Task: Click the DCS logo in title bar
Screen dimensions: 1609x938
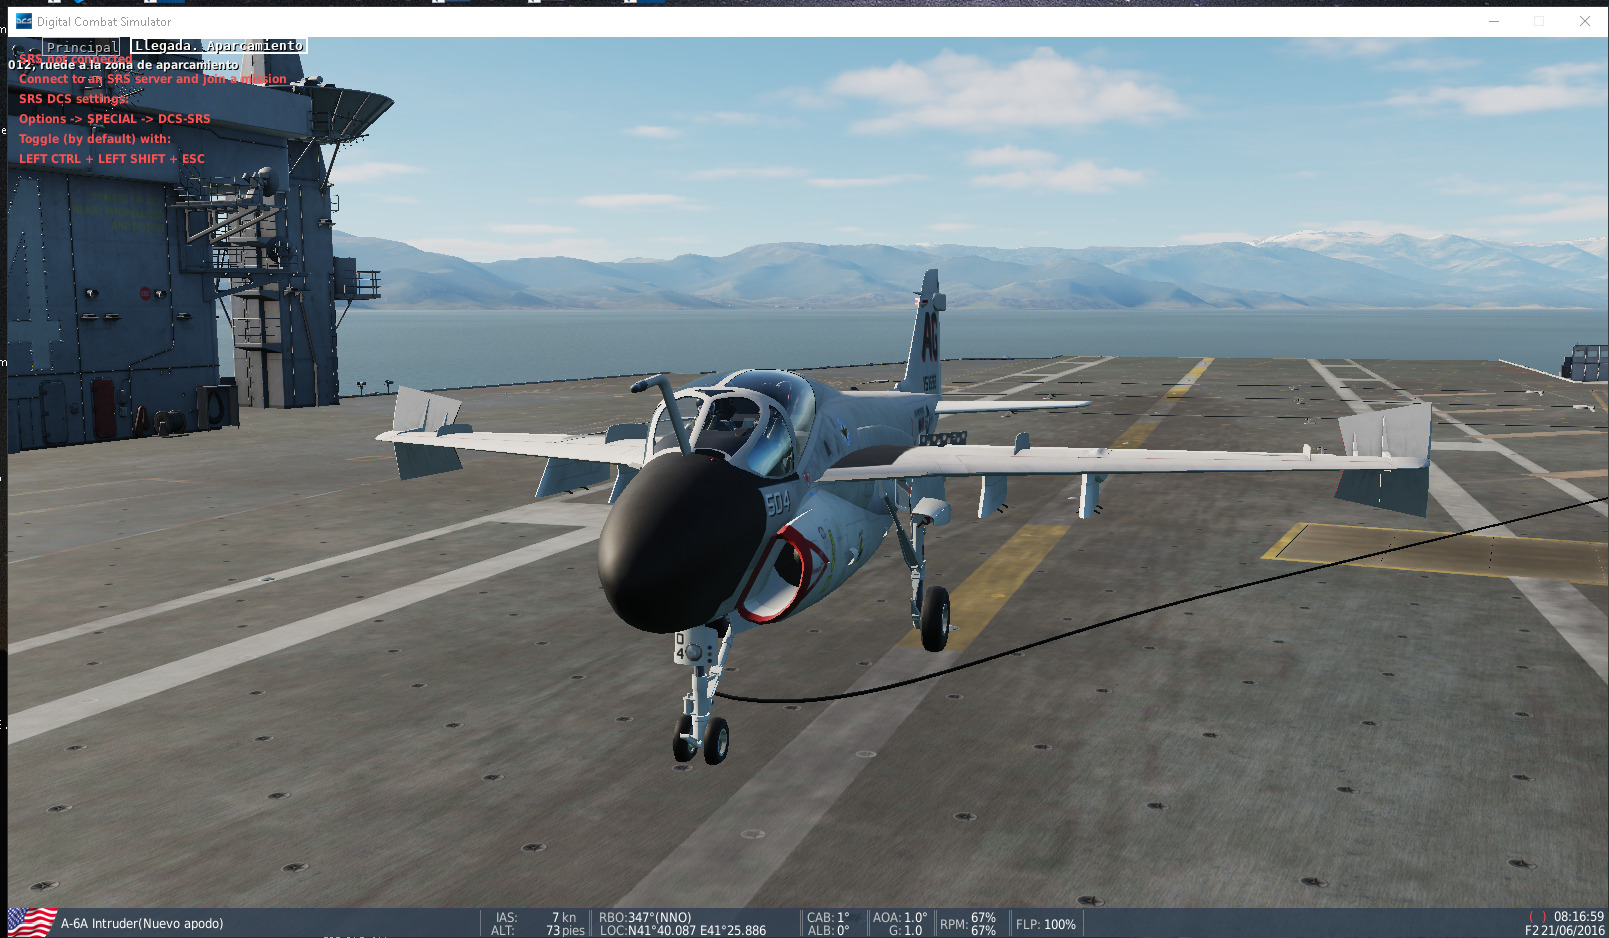Action: (23, 21)
